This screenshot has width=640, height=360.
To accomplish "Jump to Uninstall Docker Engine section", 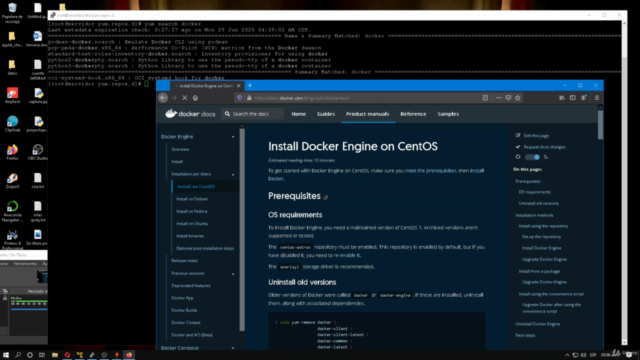I will click(x=538, y=324).
